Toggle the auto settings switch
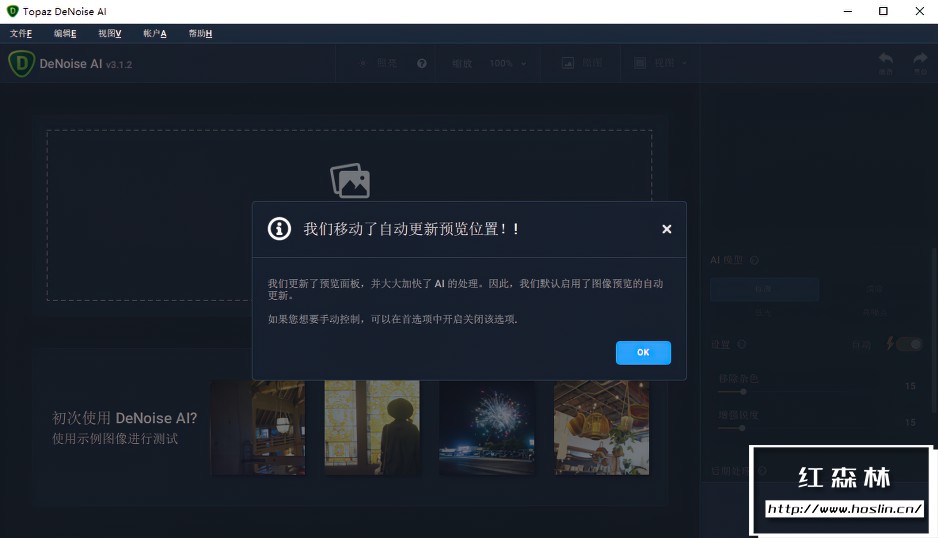Screen dimensions: 938x538 click(910, 344)
